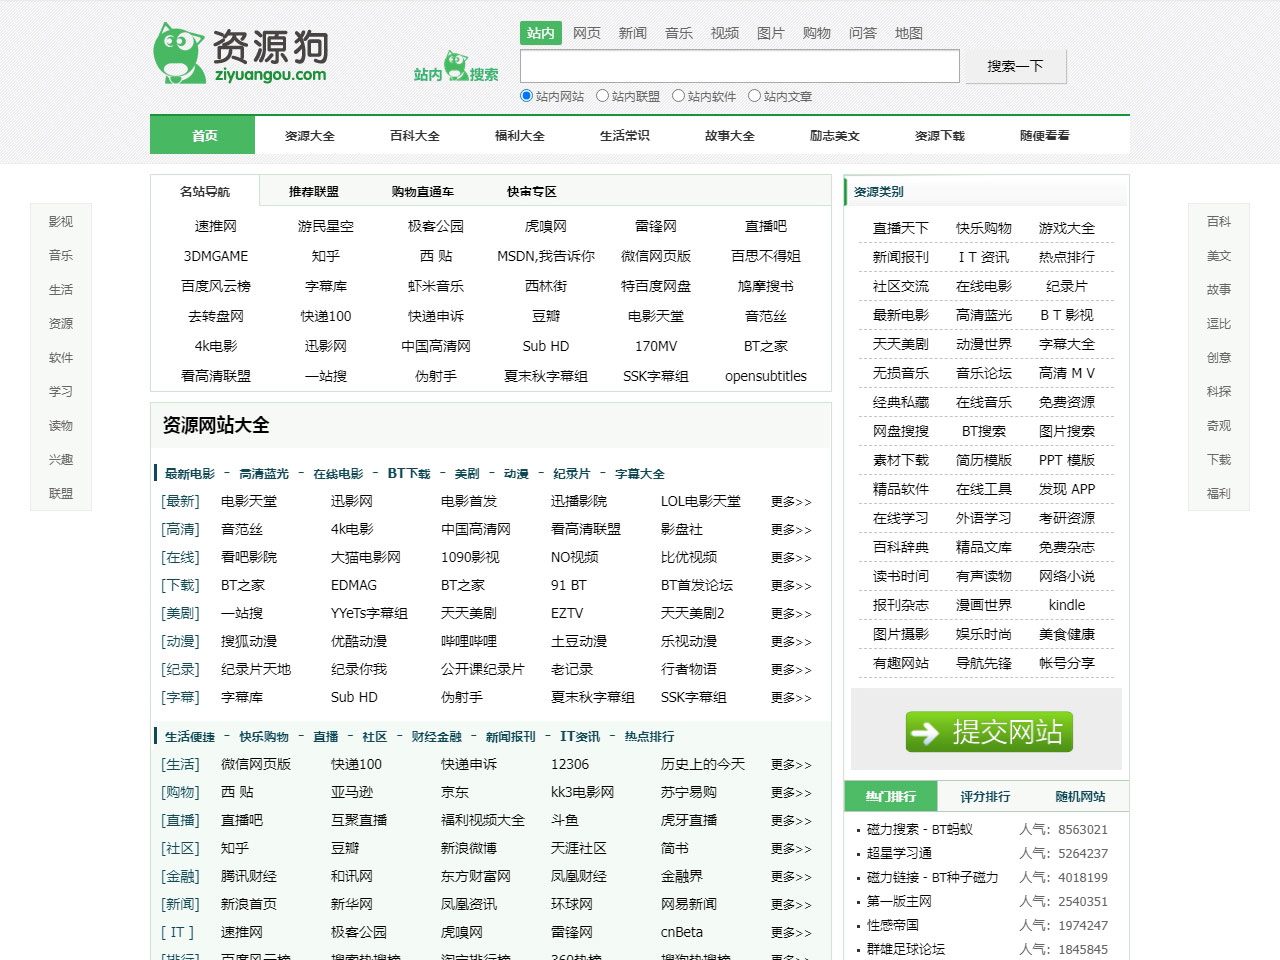This screenshot has width=1280, height=960.
Task: Open 资源大全 in the main navigation
Action: pyautogui.click(x=310, y=136)
